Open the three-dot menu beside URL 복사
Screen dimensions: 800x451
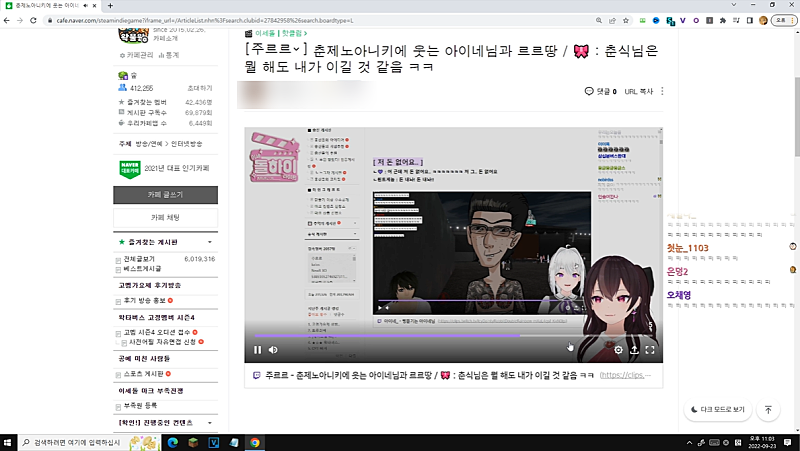pos(662,91)
